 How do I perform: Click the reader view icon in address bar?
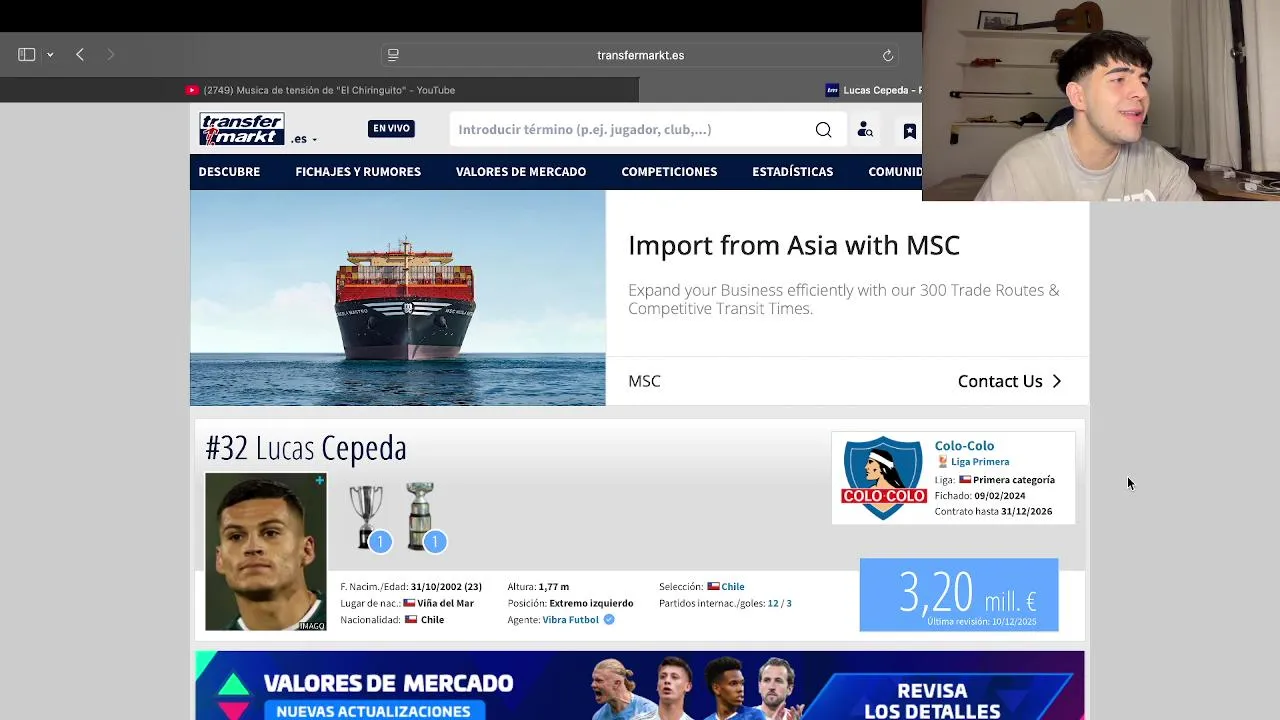click(393, 55)
